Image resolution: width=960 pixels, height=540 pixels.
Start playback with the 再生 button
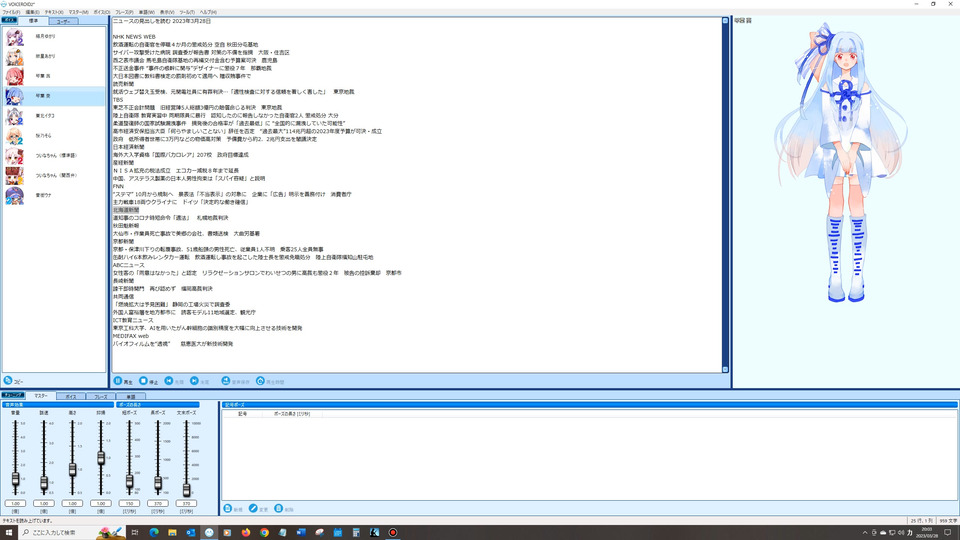point(123,381)
